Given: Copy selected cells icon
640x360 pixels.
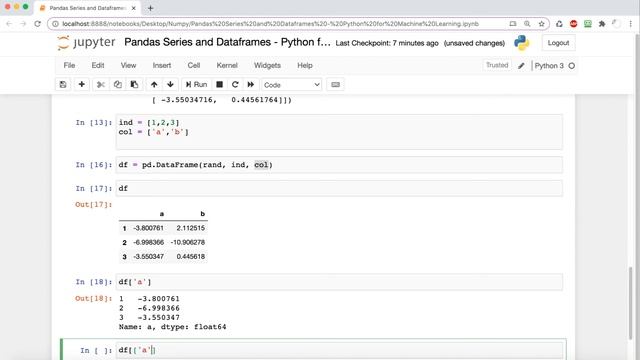Looking at the screenshot, I should pos(118,84).
